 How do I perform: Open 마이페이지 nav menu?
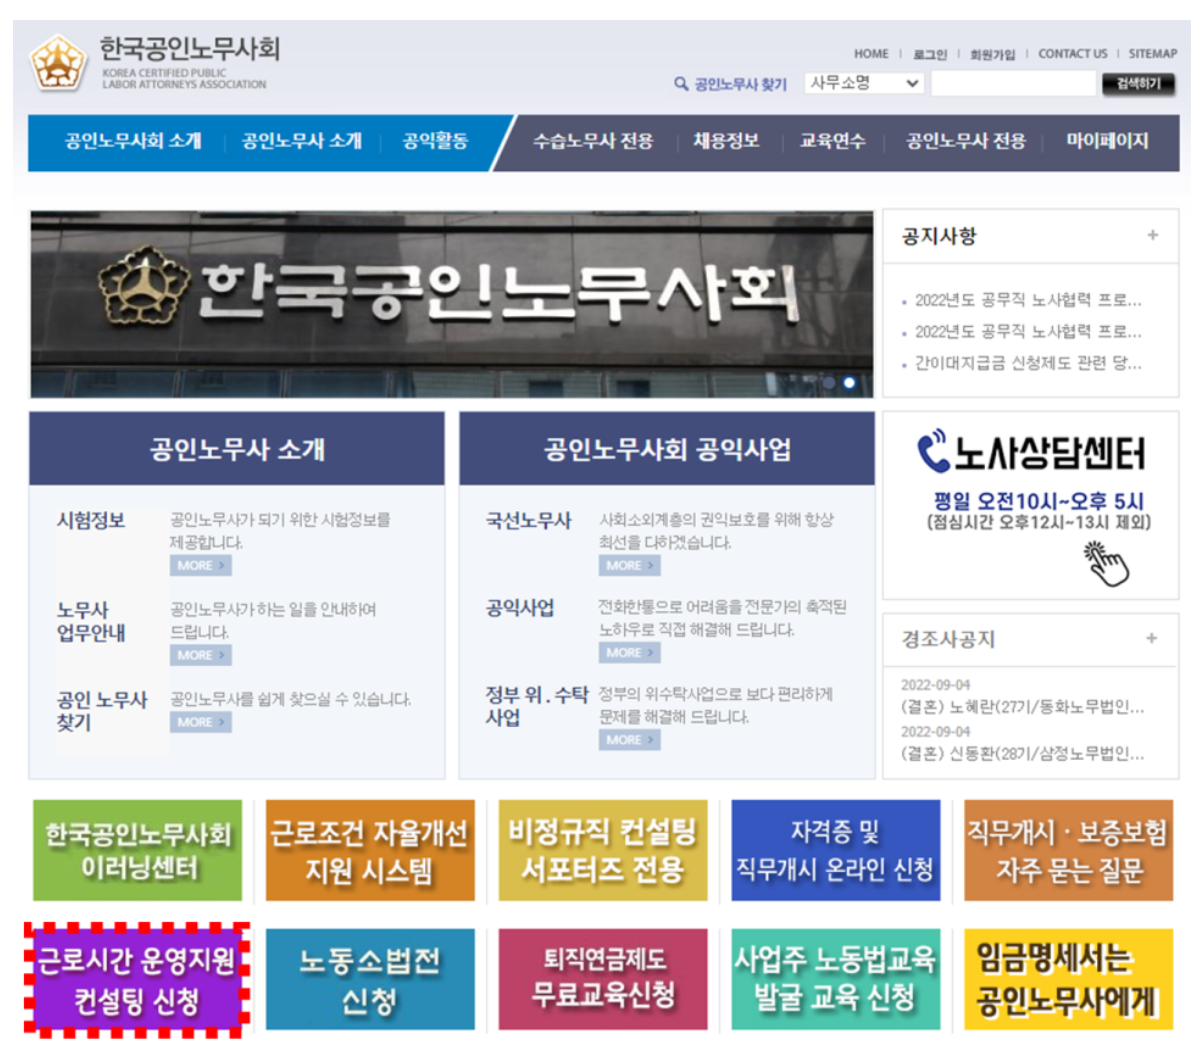(x=1108, y=141)
